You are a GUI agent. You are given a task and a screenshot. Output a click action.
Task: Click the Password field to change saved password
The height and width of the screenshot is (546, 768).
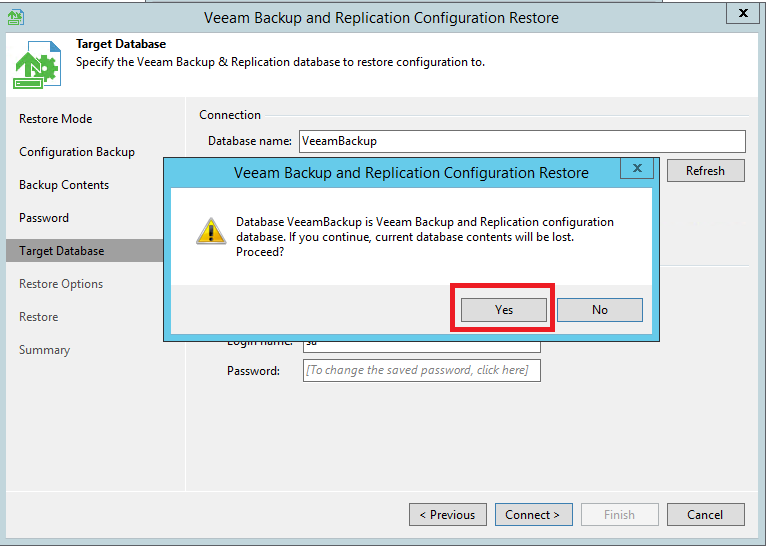pos(422,370)
